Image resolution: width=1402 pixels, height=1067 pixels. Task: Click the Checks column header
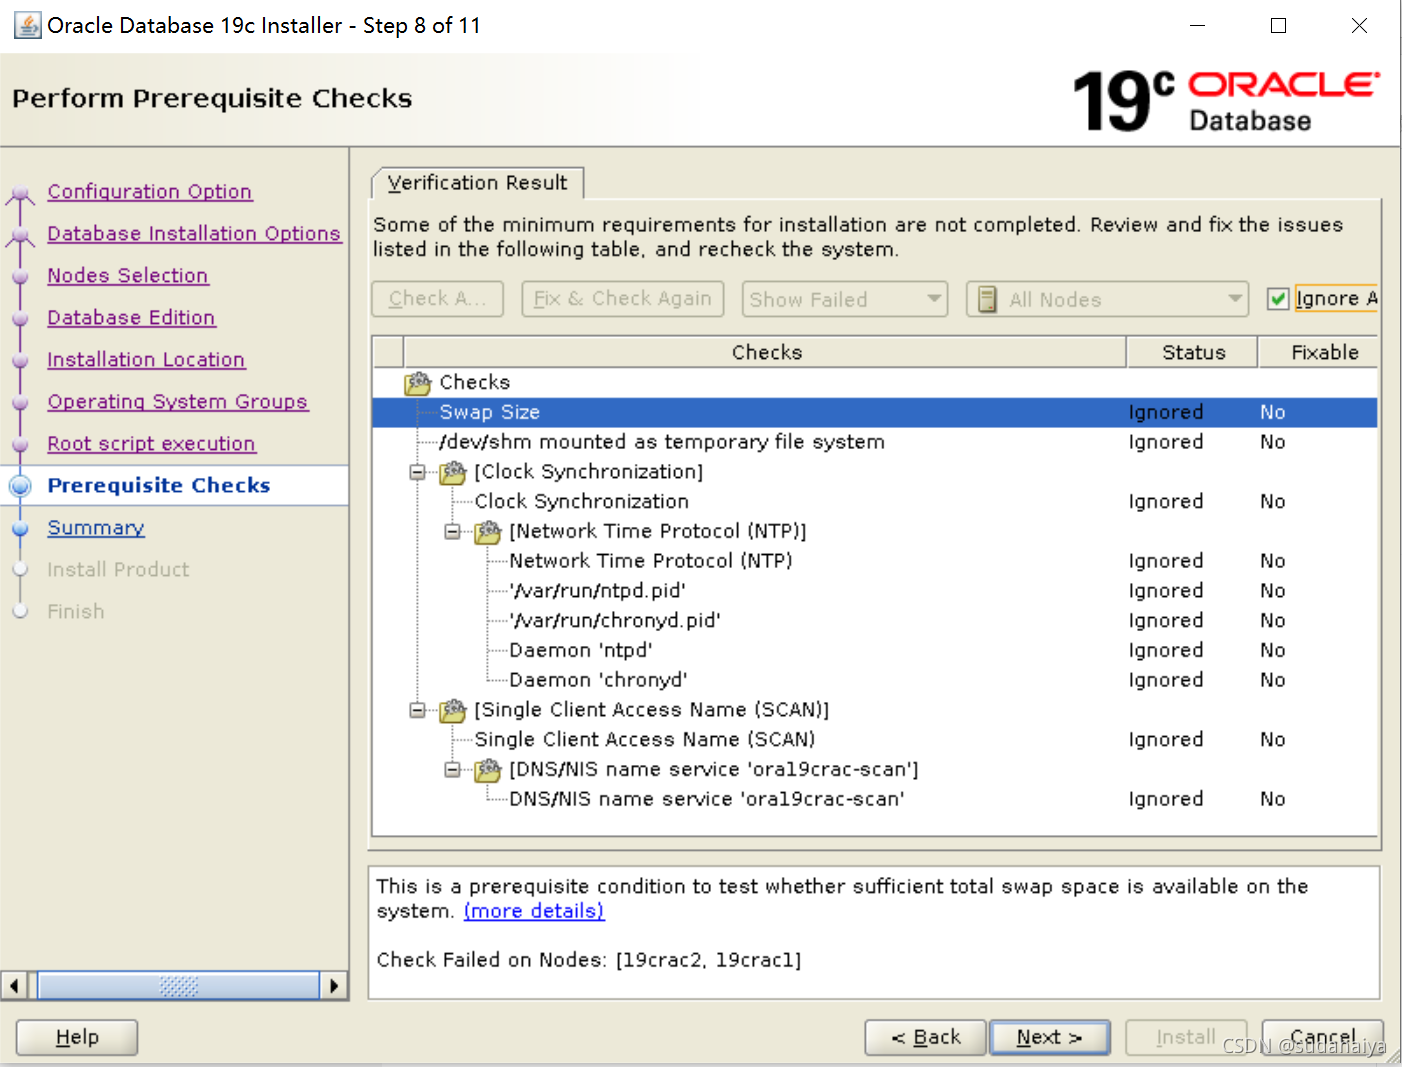tap(766, 352)
